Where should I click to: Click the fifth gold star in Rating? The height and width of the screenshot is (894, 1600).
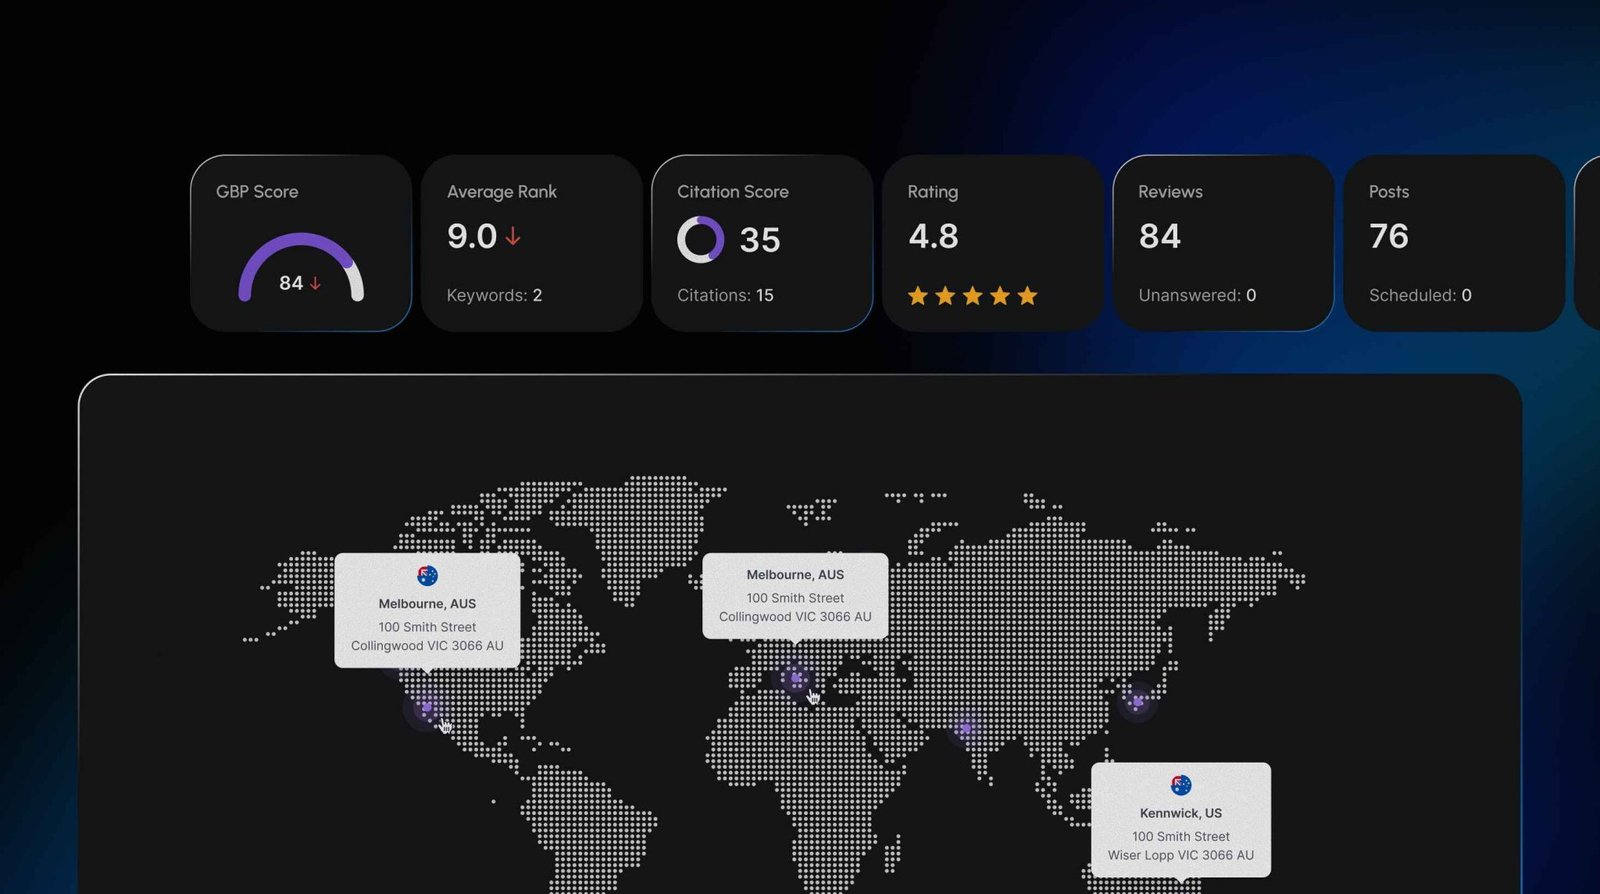pos(1027,296)
